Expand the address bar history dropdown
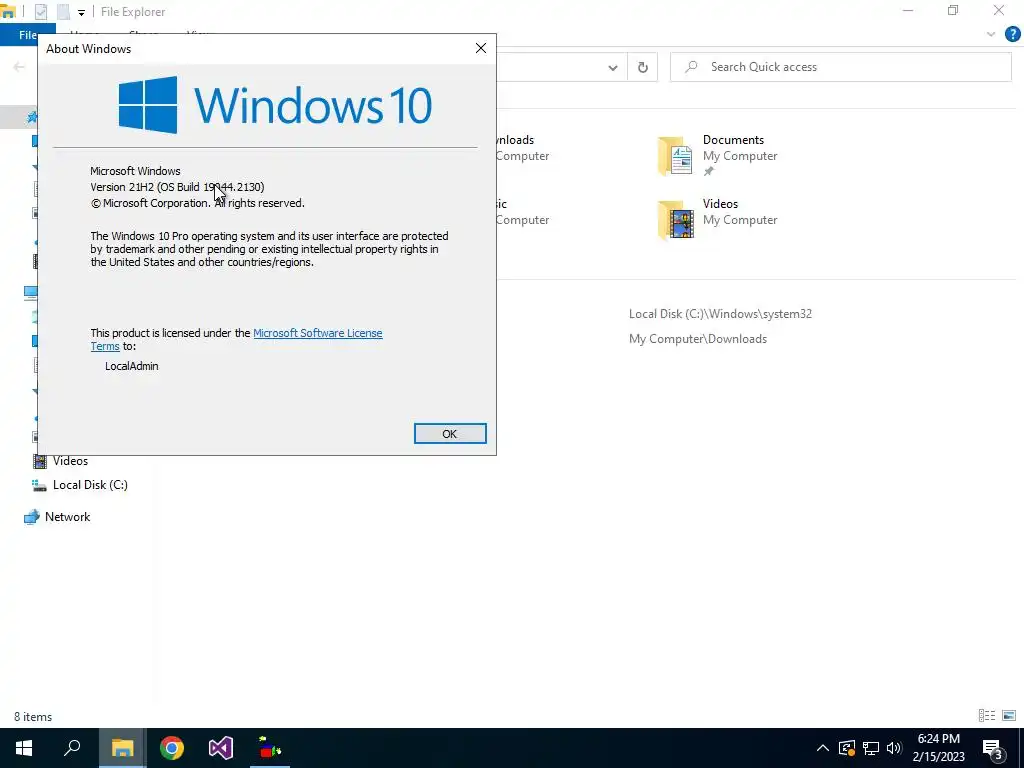1024x768 pixels. (x=613, y=67)
